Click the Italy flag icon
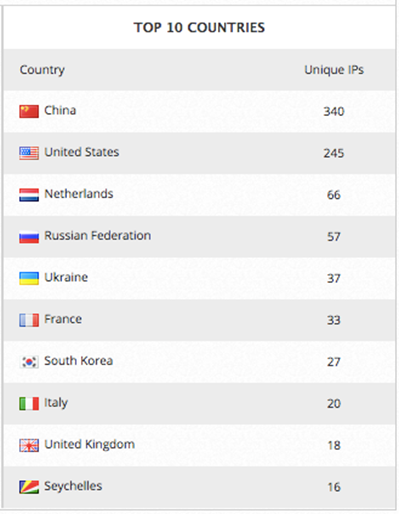Screen dimensions: 399x514 coord(29,404)
